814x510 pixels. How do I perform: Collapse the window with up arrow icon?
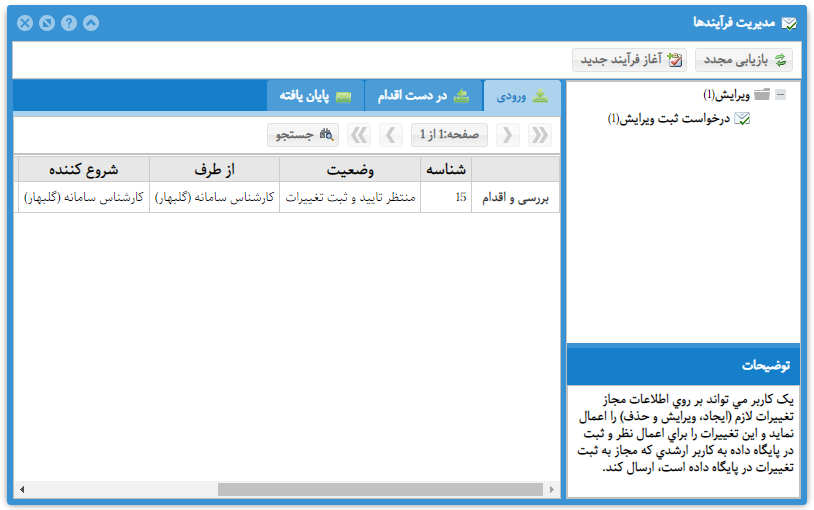pos(91,23)
